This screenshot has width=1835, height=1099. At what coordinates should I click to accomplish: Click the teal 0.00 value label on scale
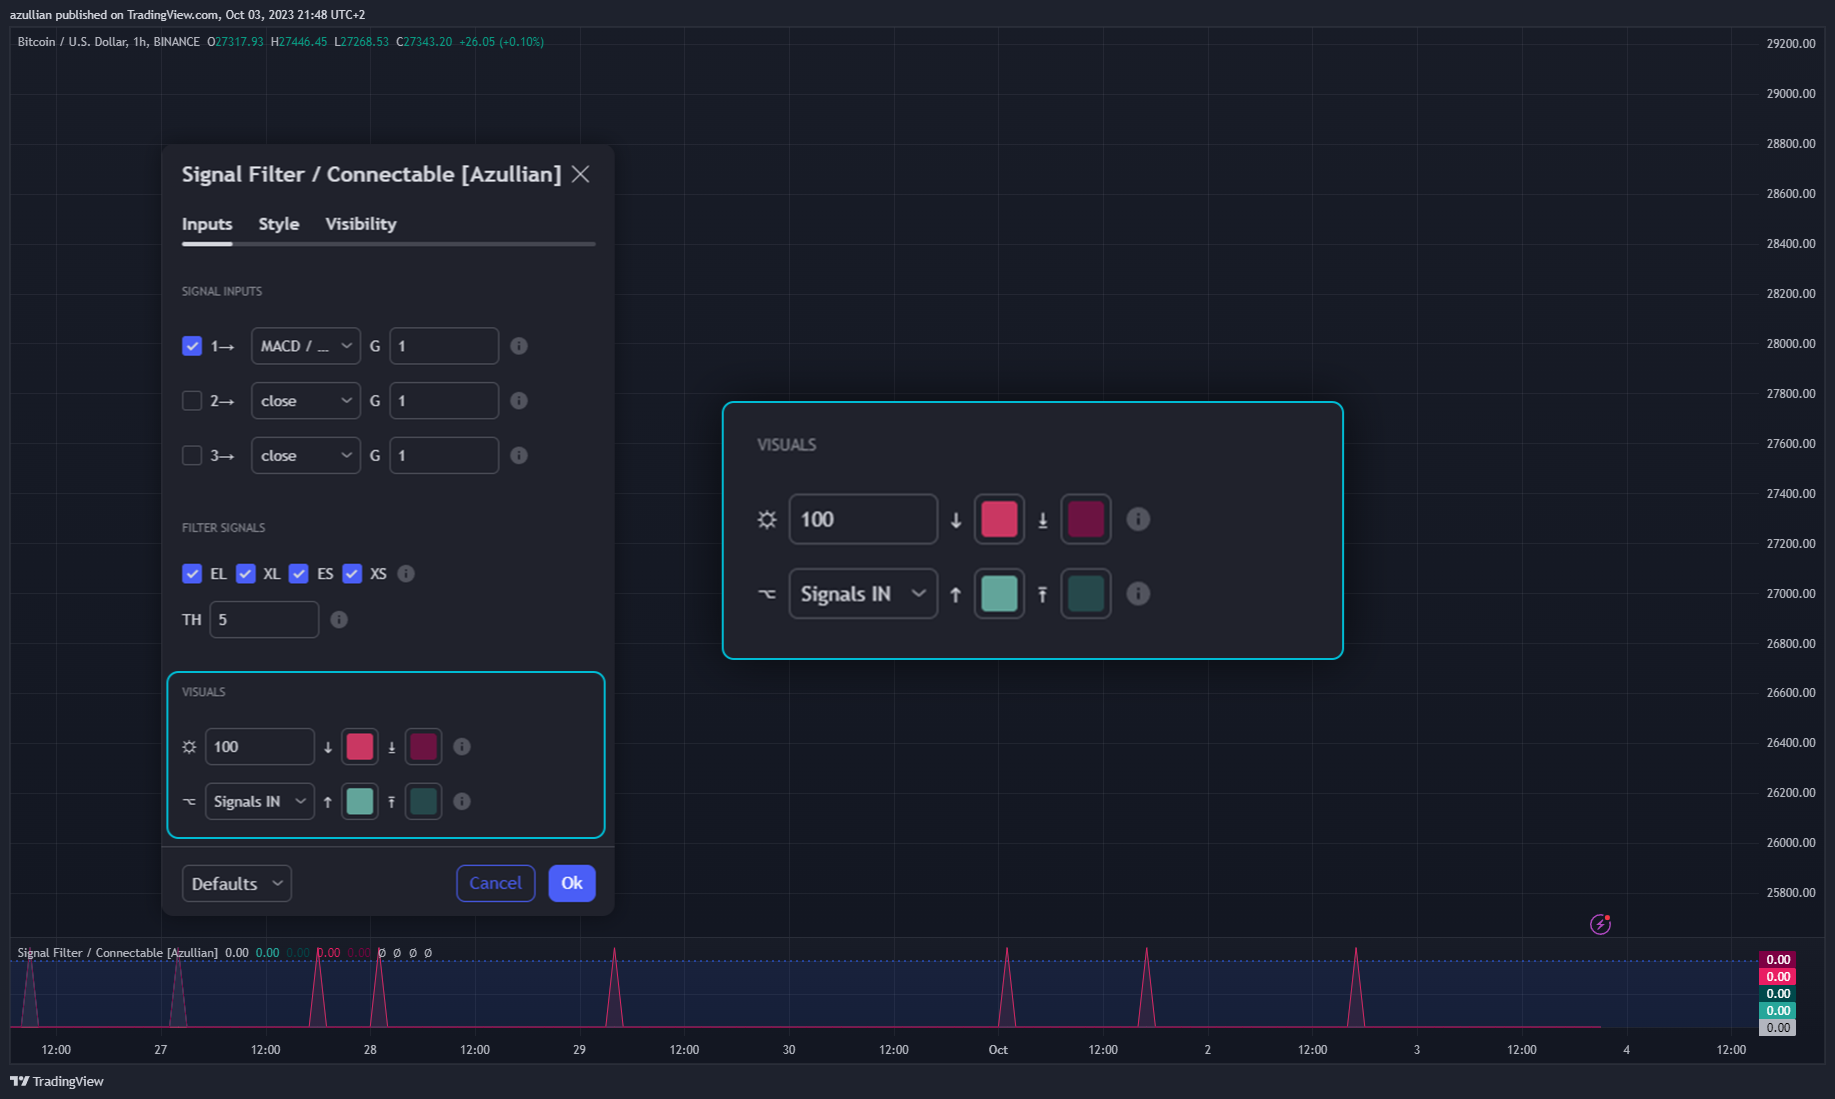(1778, 1011)
